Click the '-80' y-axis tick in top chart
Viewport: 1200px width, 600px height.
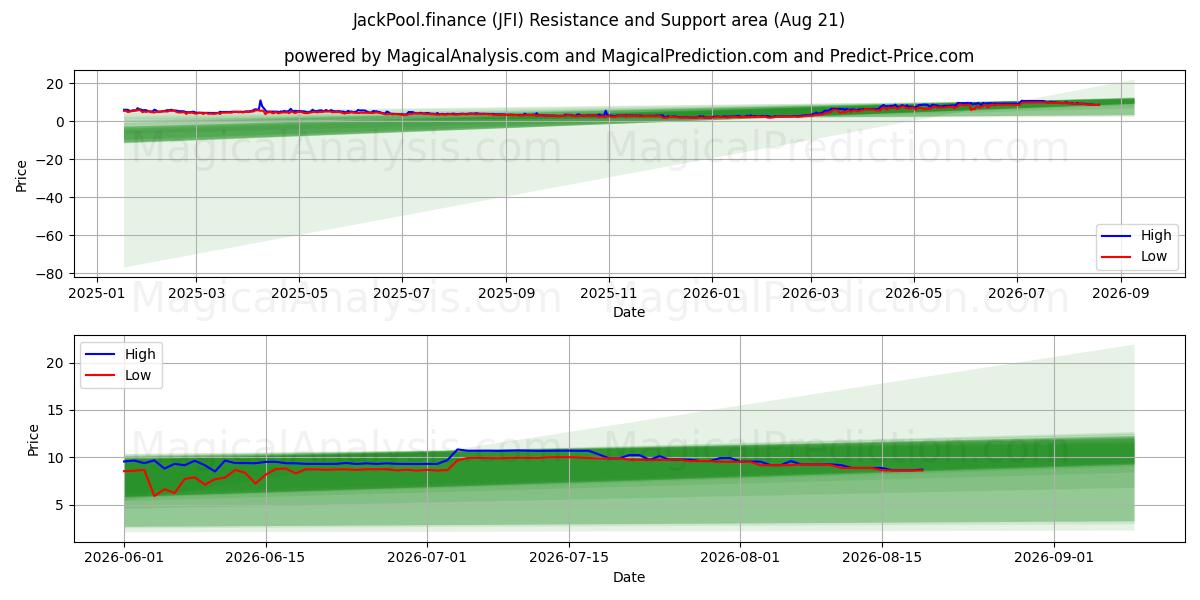(52, 274)
